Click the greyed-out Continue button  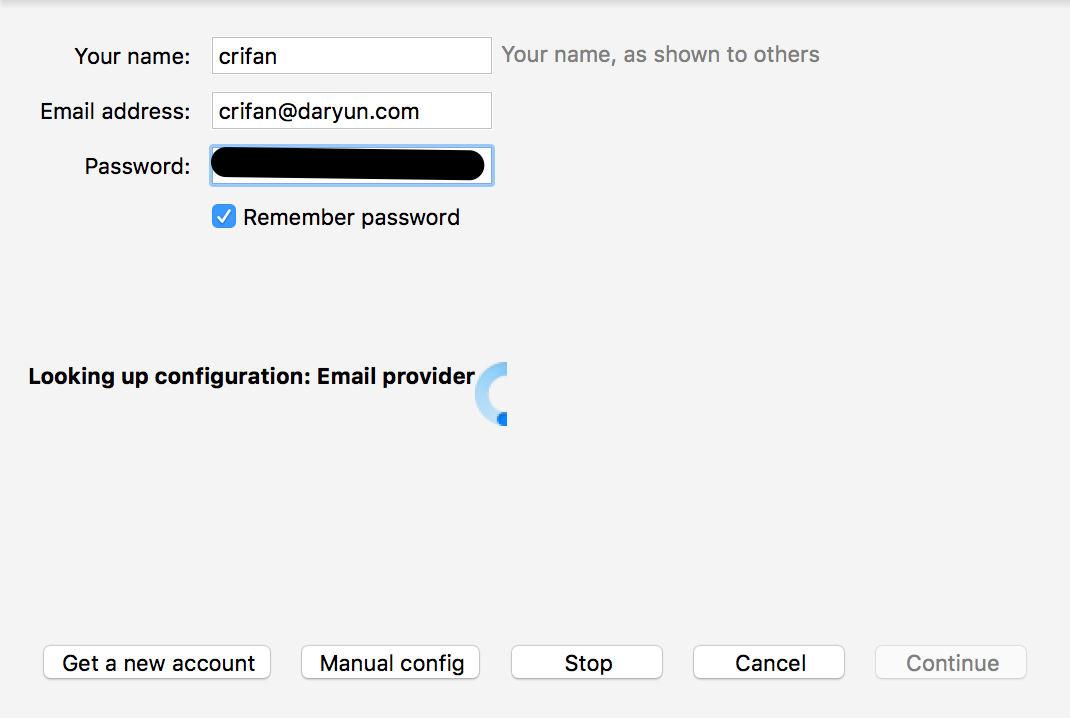point(952,663)
